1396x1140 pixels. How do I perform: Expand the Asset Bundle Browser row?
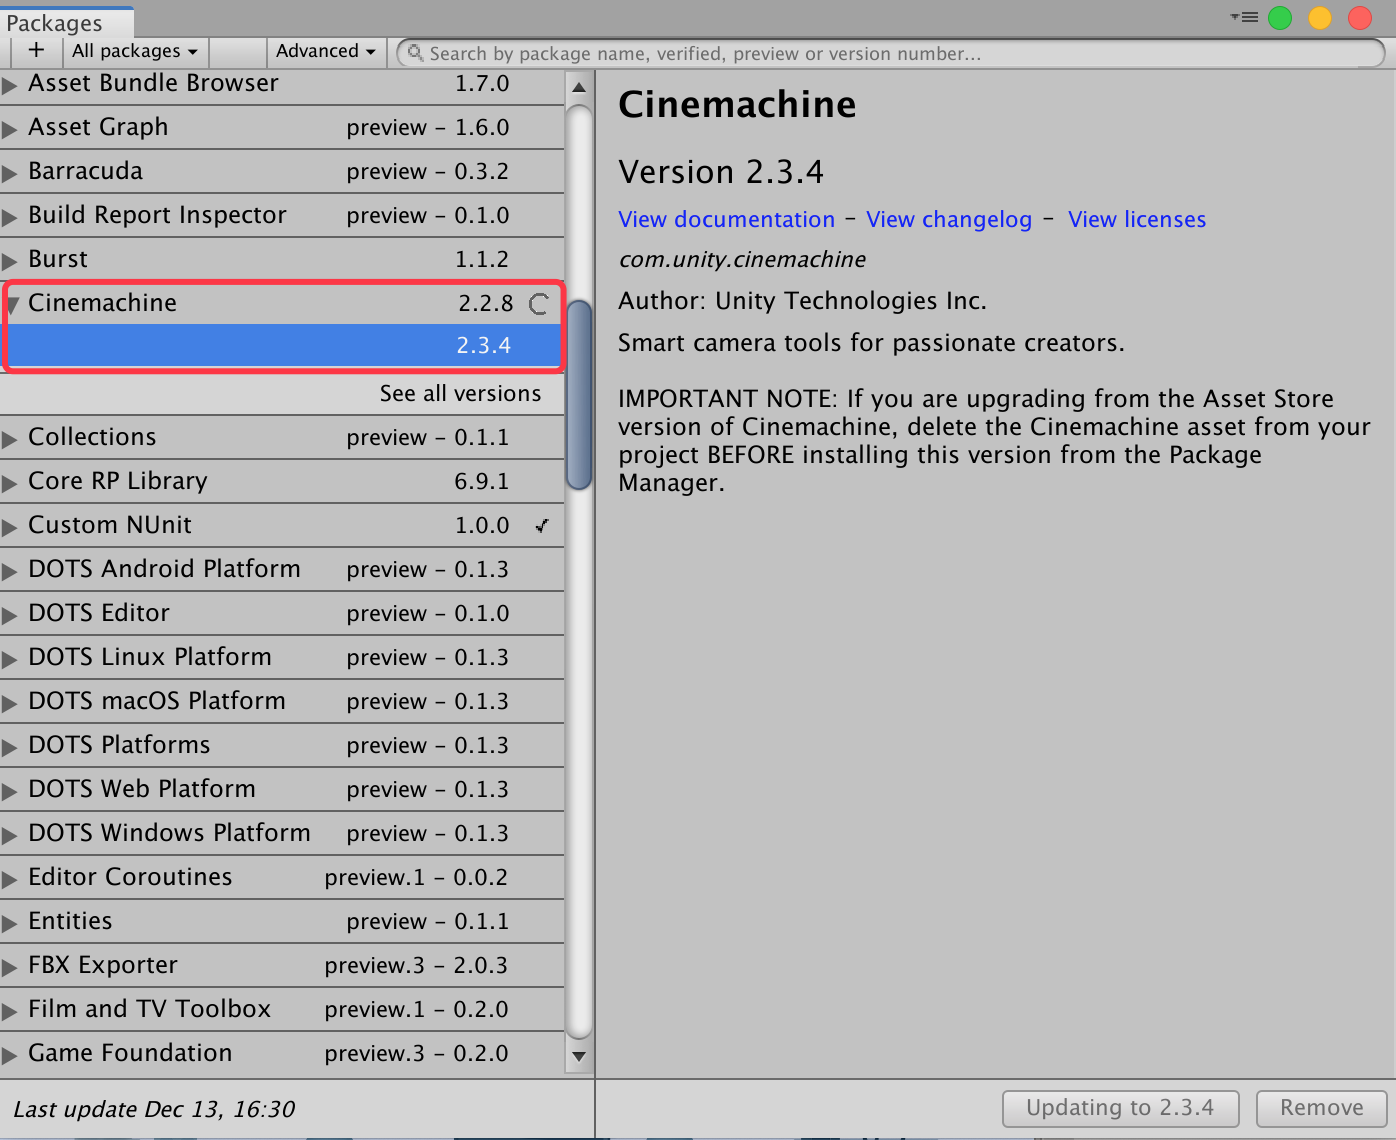[x=10, y=85]
